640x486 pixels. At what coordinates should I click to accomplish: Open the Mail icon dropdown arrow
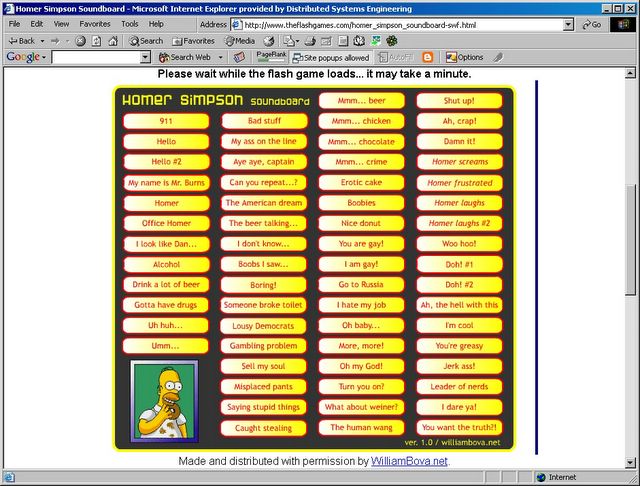click(298, 41)
